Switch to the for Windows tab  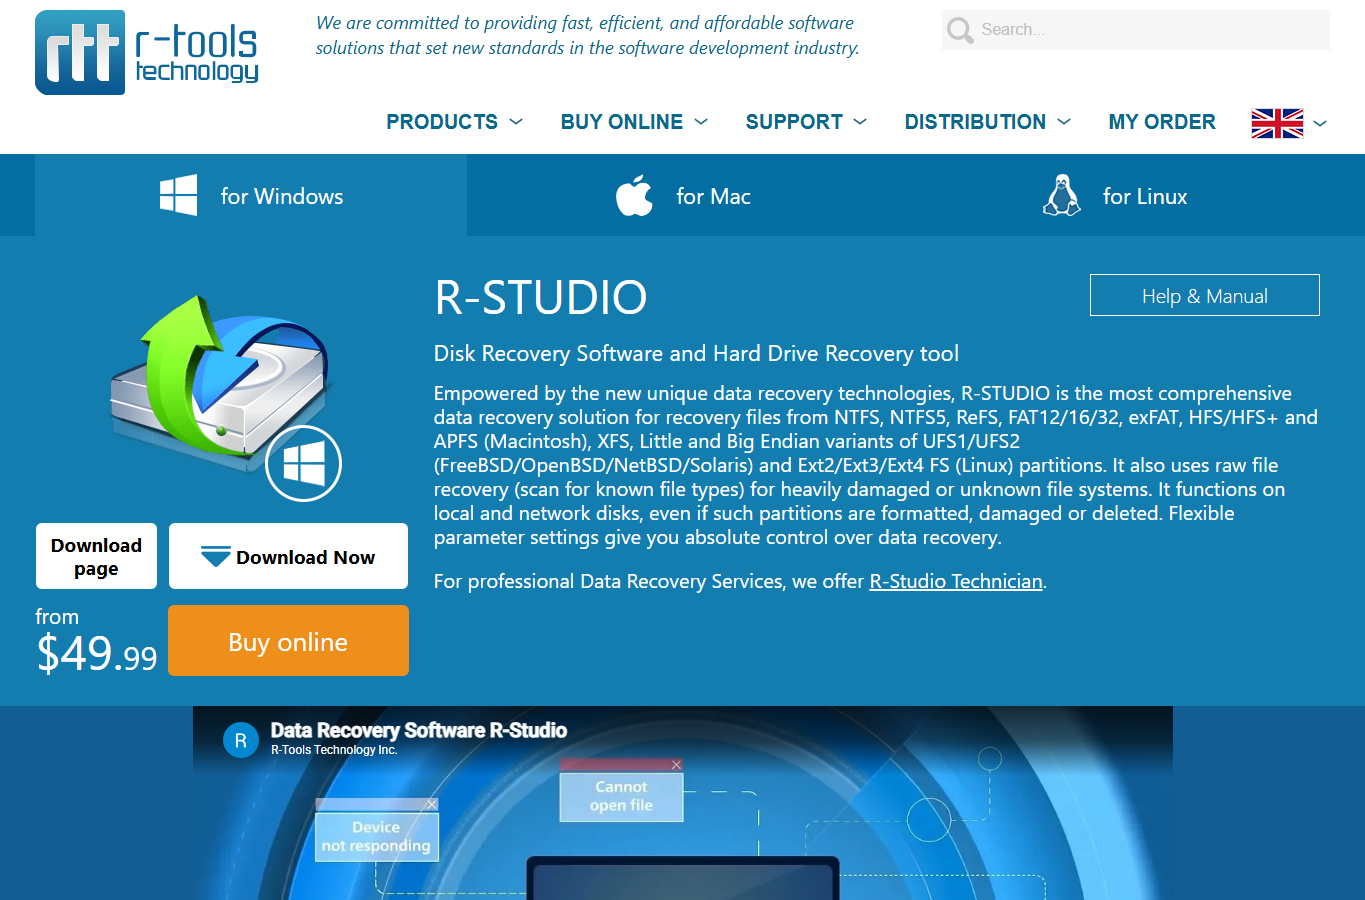[x=251, y=195]
